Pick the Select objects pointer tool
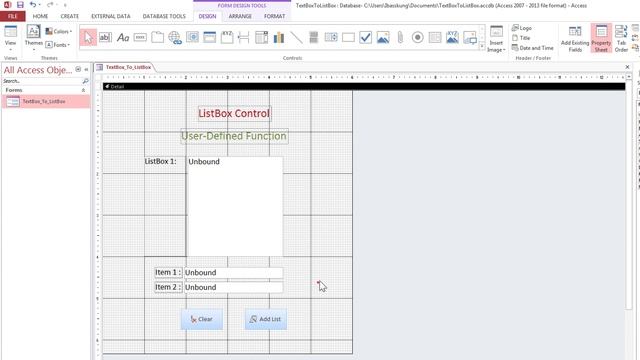This screenshot has width=640, height=360. pyautogui.click(x=88, y=38)
